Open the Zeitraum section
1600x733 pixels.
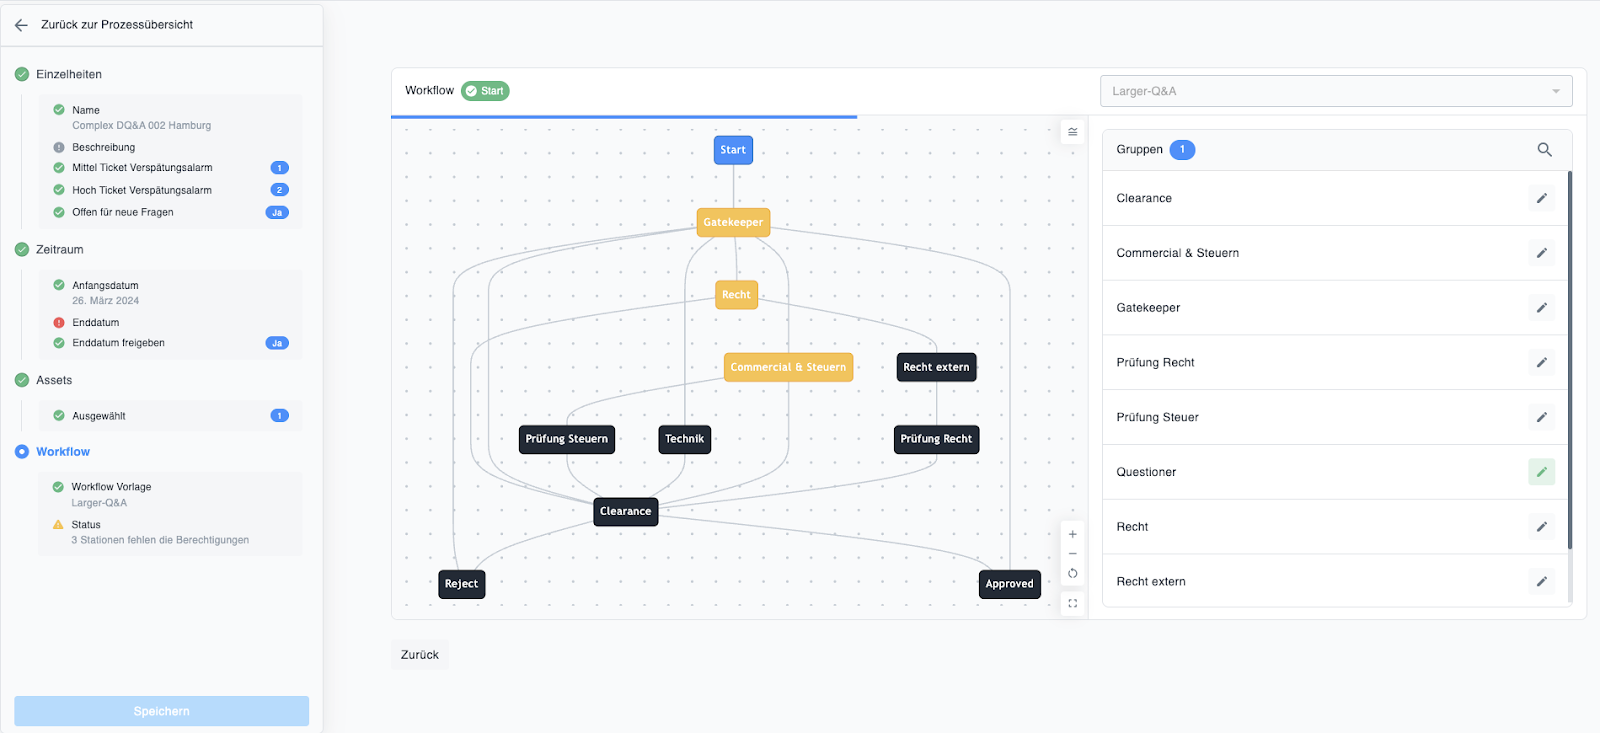point(60,250)
